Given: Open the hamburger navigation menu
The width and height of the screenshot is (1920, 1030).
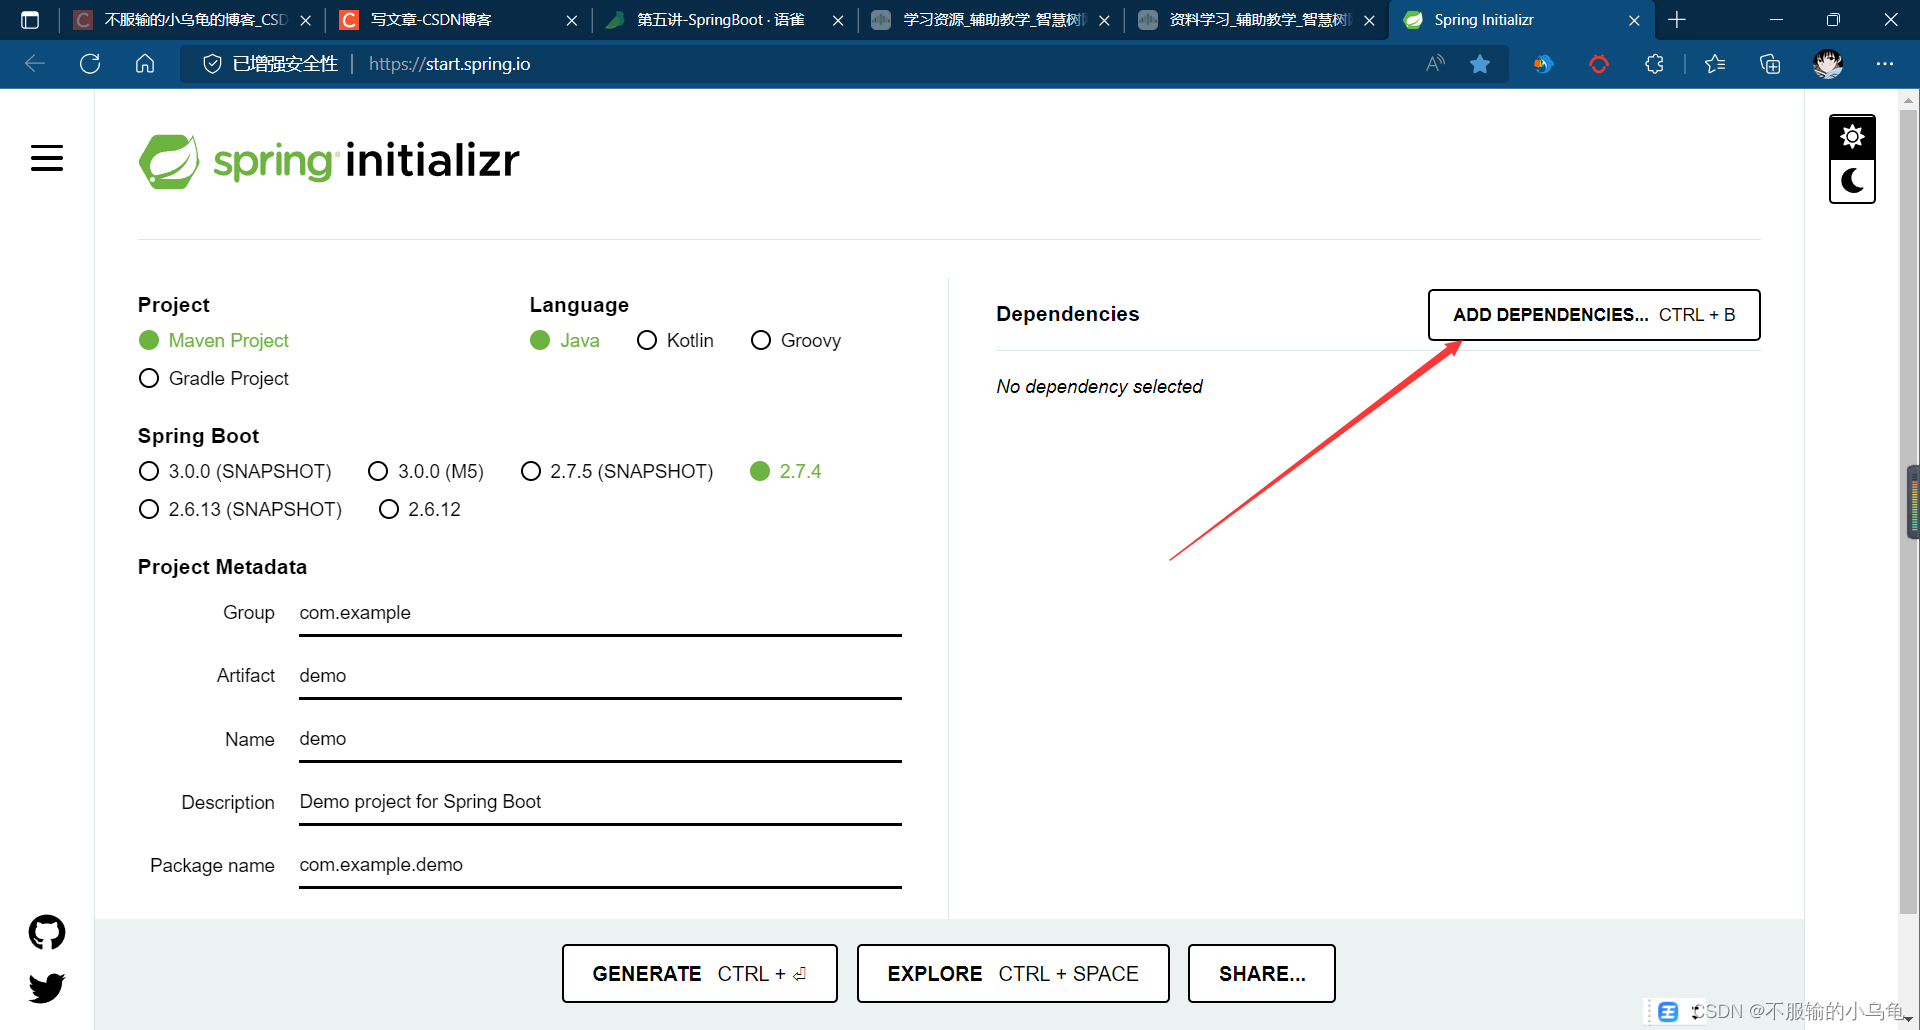Looking at the screenshot, I should (47, 158).
